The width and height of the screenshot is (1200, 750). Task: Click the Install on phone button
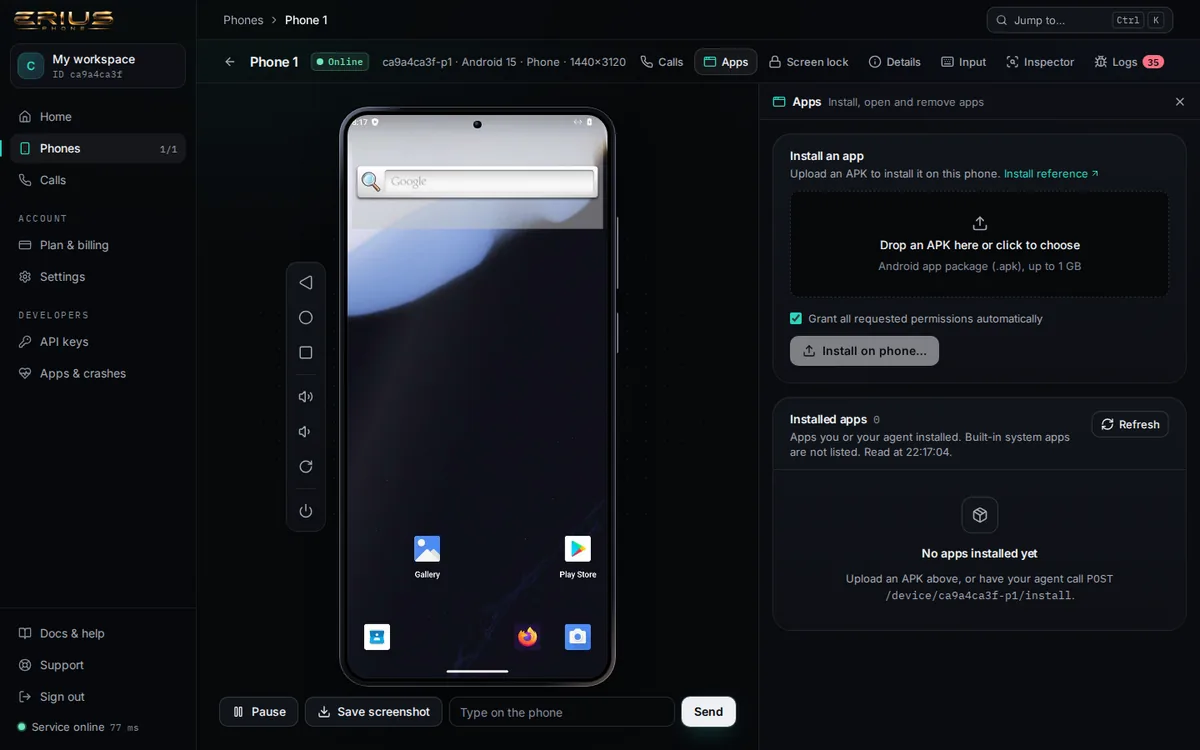point(864,351)
